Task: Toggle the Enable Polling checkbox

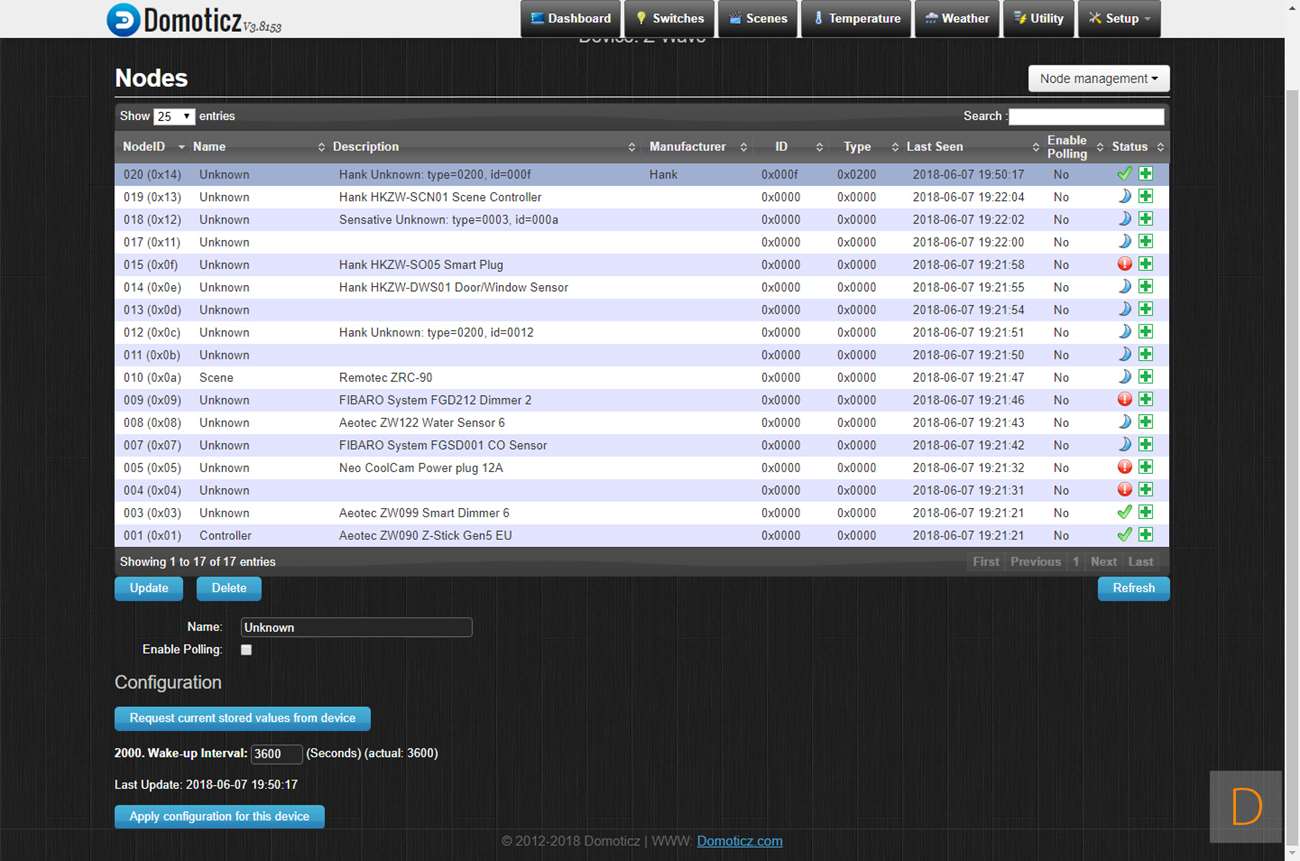Action: 246,650
